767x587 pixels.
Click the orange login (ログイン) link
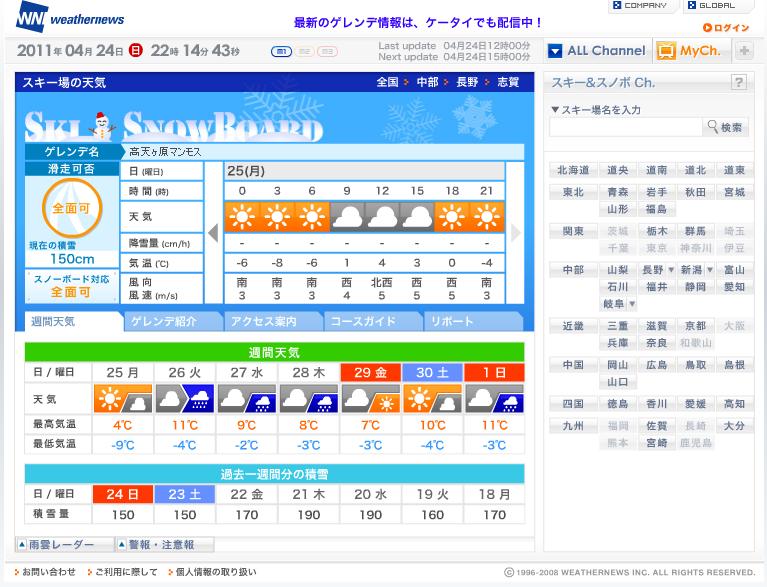[x=726, y=28]
